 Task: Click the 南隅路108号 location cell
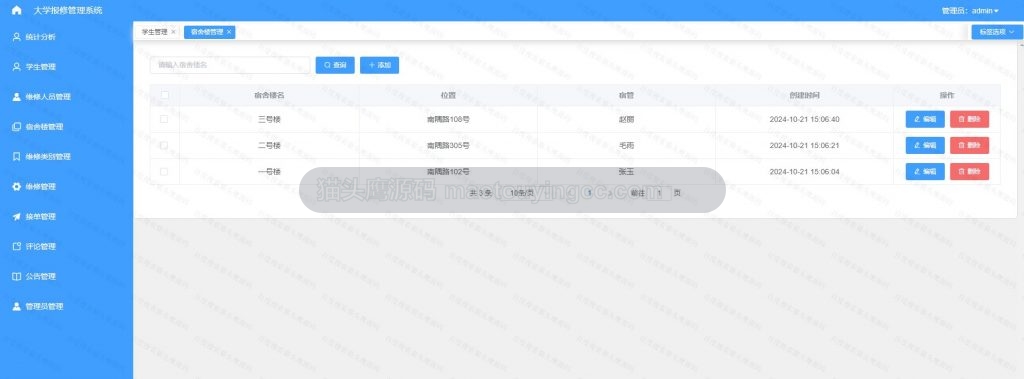448,119
